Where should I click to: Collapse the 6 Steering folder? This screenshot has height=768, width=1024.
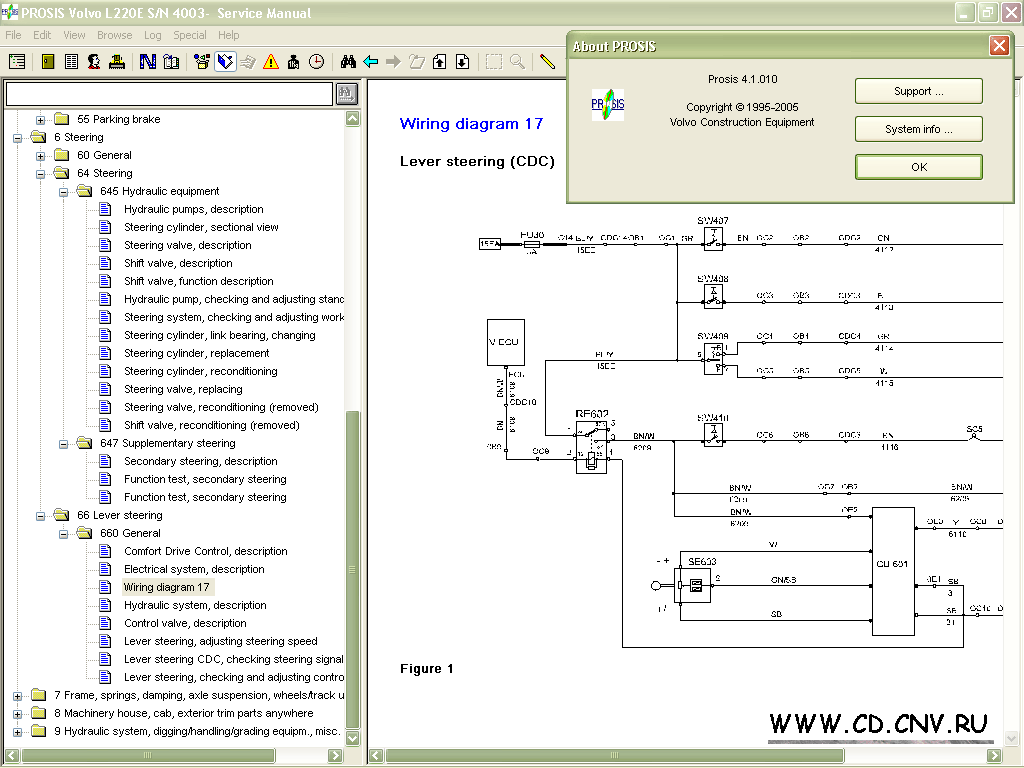18,138
